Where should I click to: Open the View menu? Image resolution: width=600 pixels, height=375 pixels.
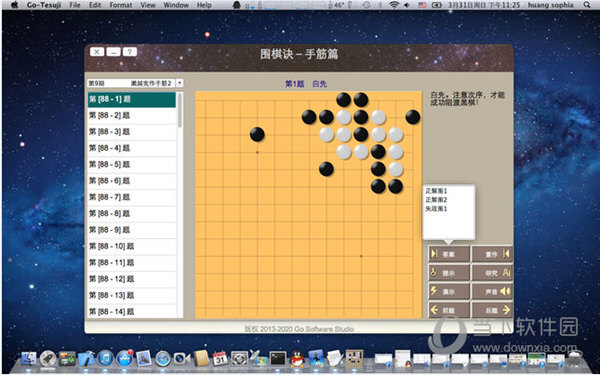148,5
